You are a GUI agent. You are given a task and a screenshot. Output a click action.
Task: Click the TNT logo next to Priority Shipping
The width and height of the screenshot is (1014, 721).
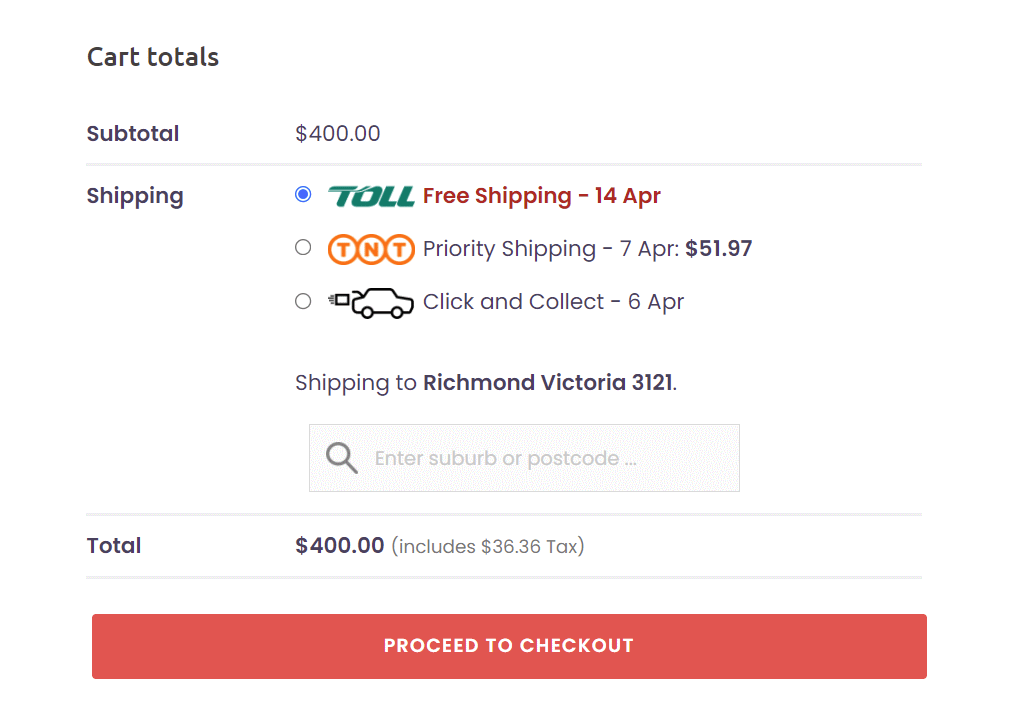371,249
